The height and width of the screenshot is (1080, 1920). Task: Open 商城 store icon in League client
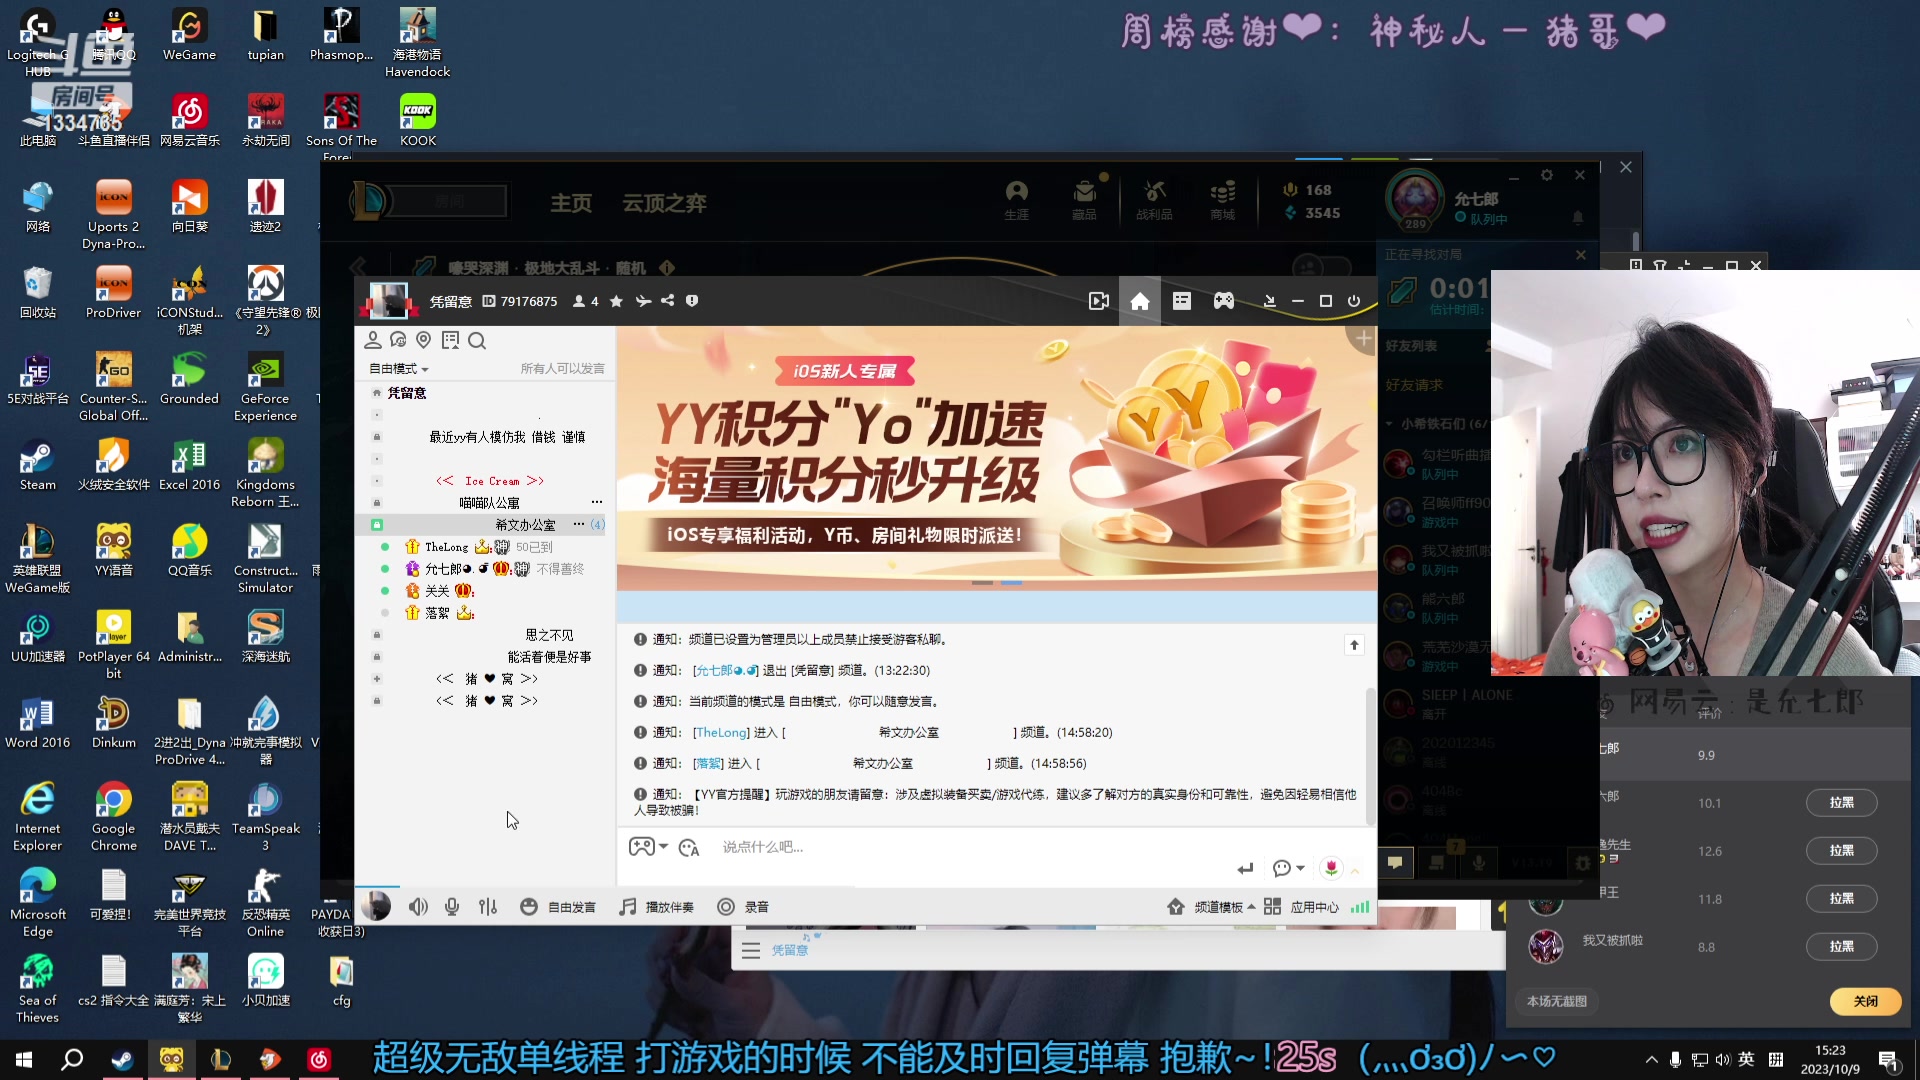(x=1222, y=199)
